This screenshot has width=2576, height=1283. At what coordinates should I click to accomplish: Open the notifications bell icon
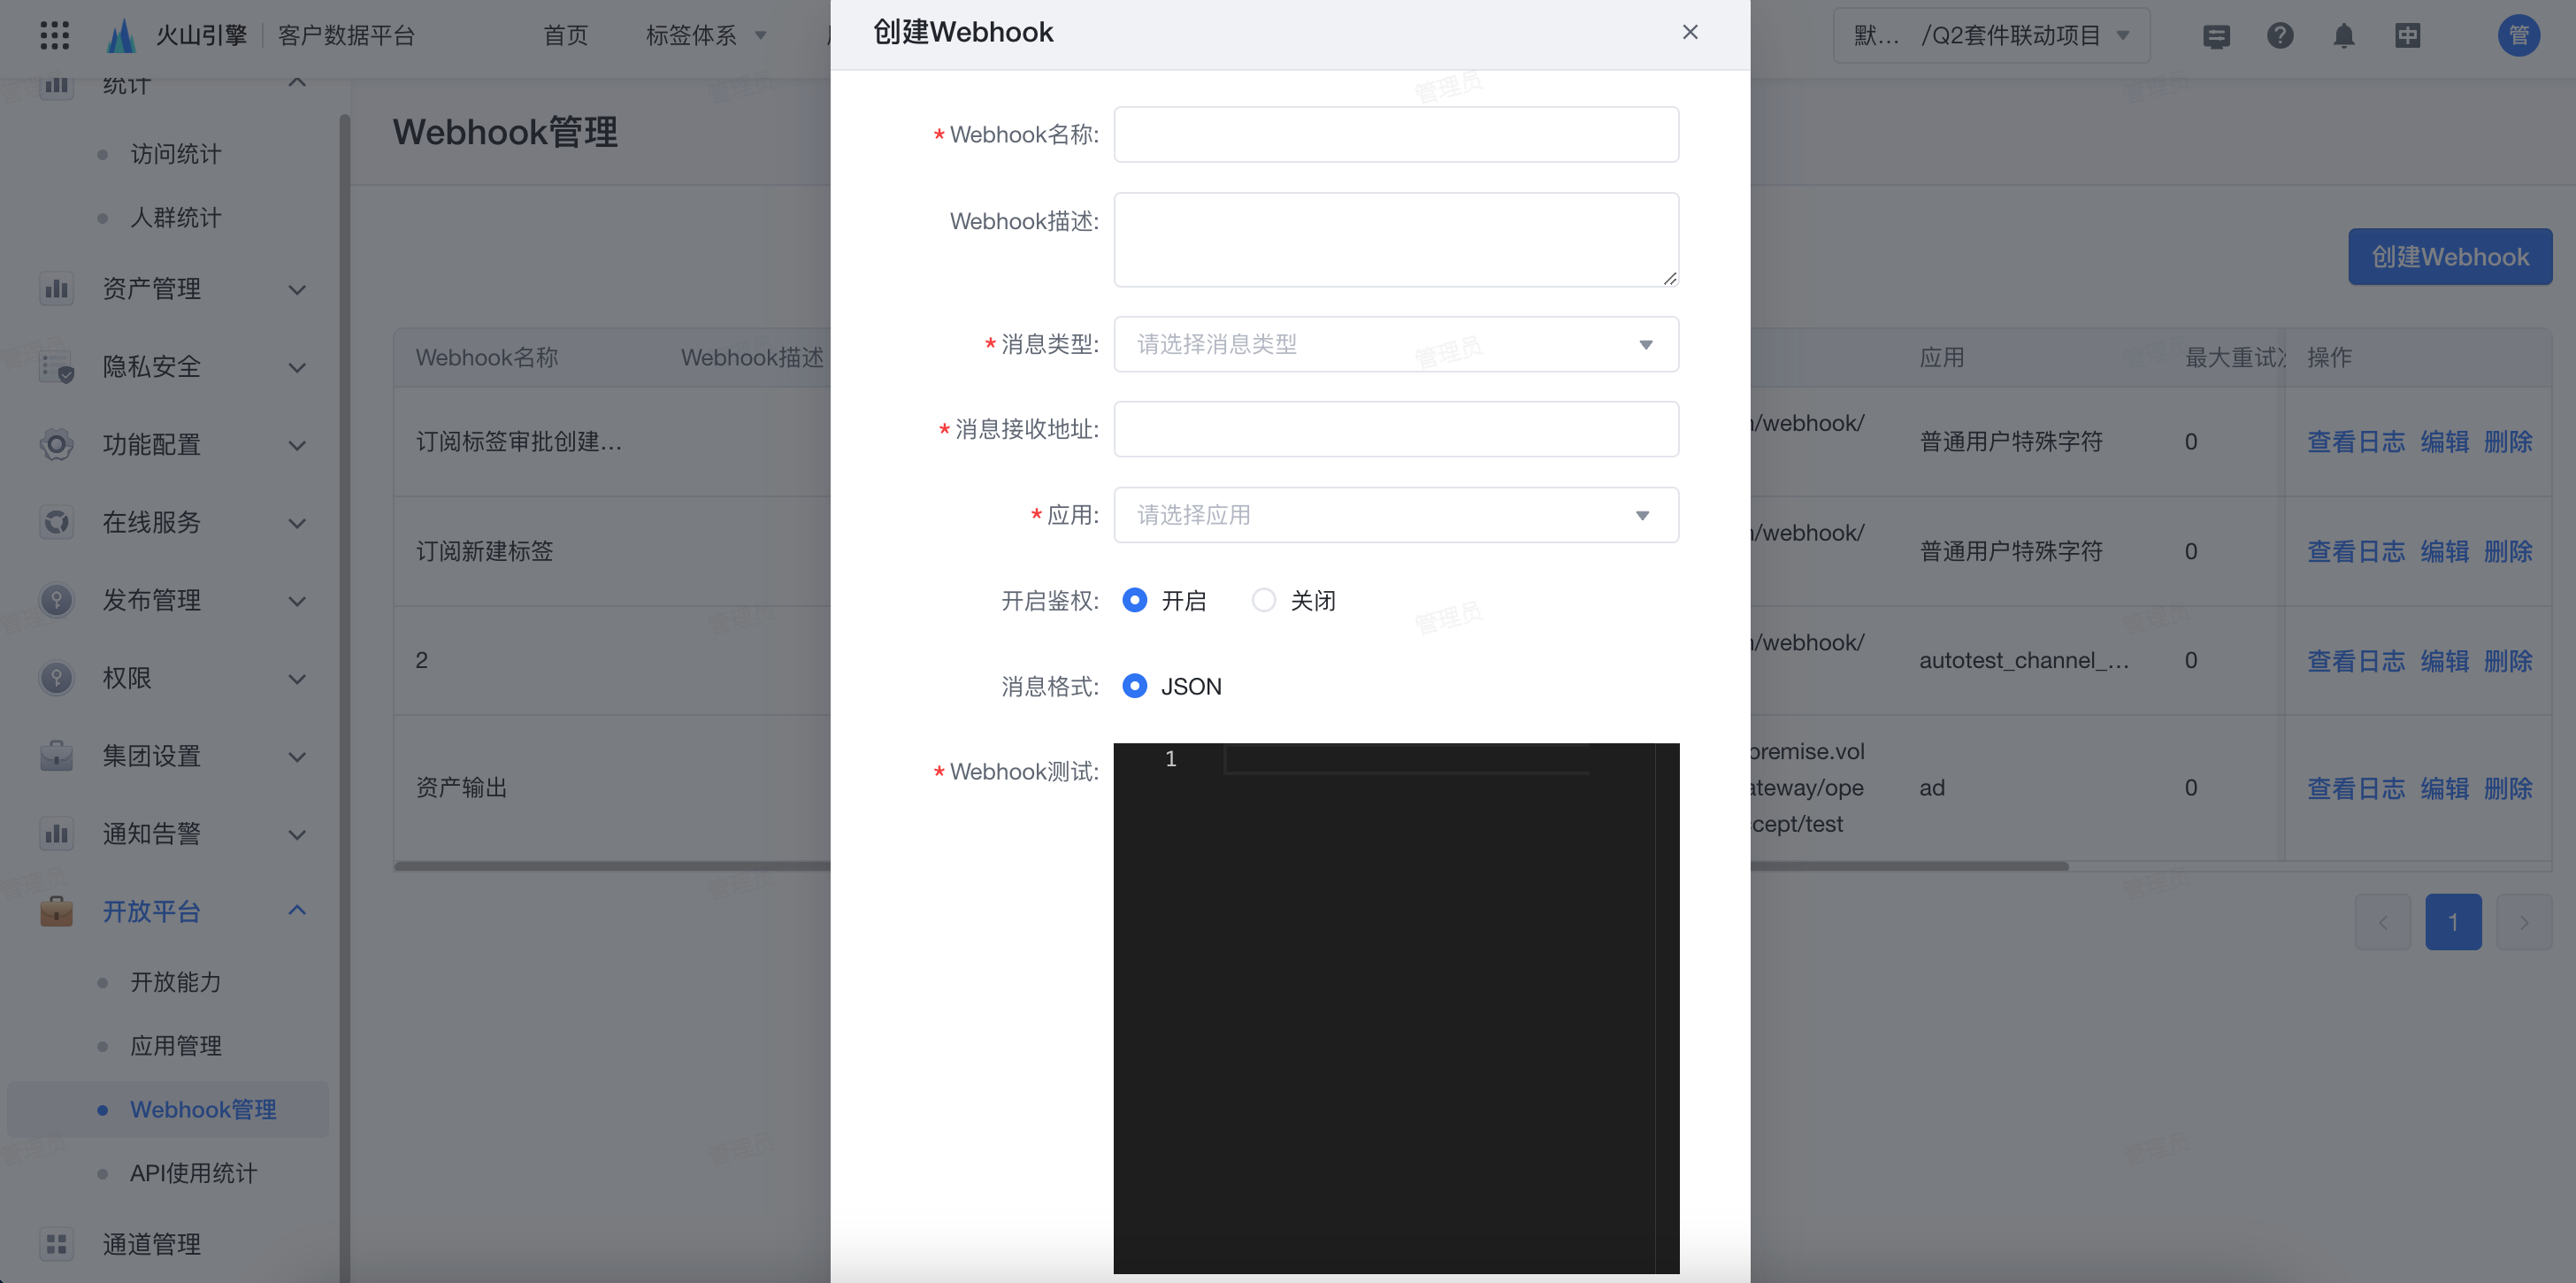2343,36
